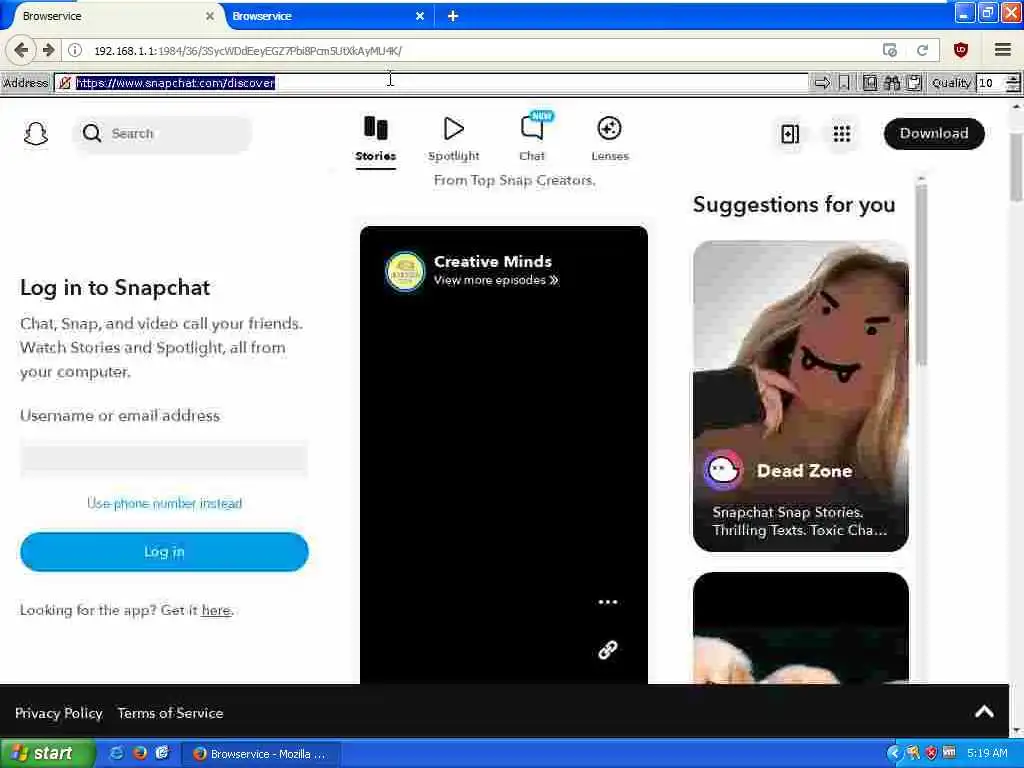This screenshot has height=768, width=1024.
Task: Click 'Use phone number instead' link
Action: pyautogui.click(x=165, y=504)
